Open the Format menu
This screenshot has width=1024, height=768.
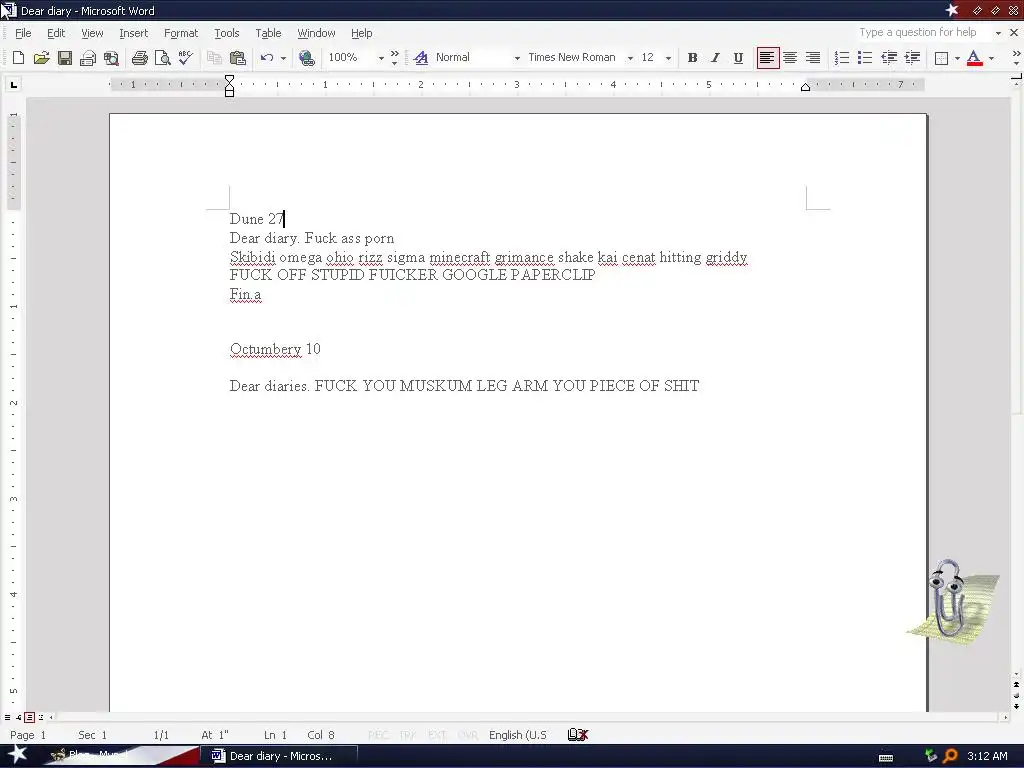(180, 33)
